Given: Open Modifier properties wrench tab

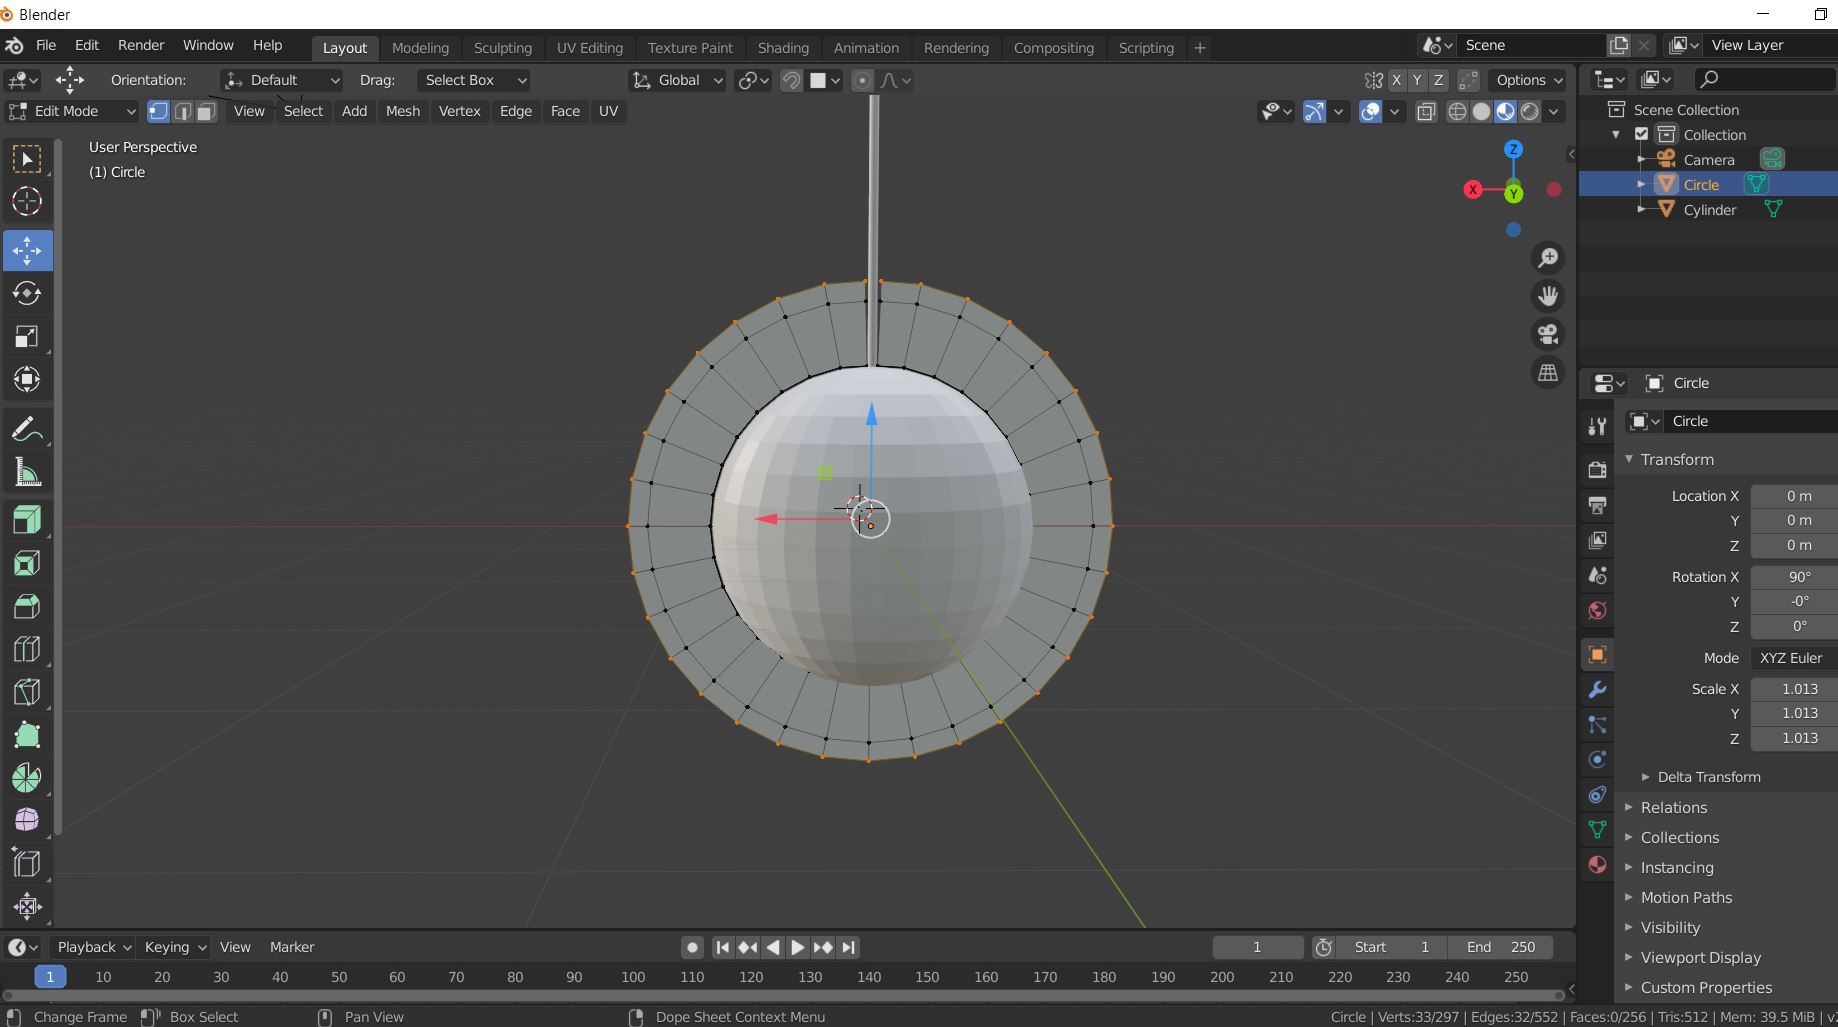Looking at the screenshot, I should pos(1597,690).
